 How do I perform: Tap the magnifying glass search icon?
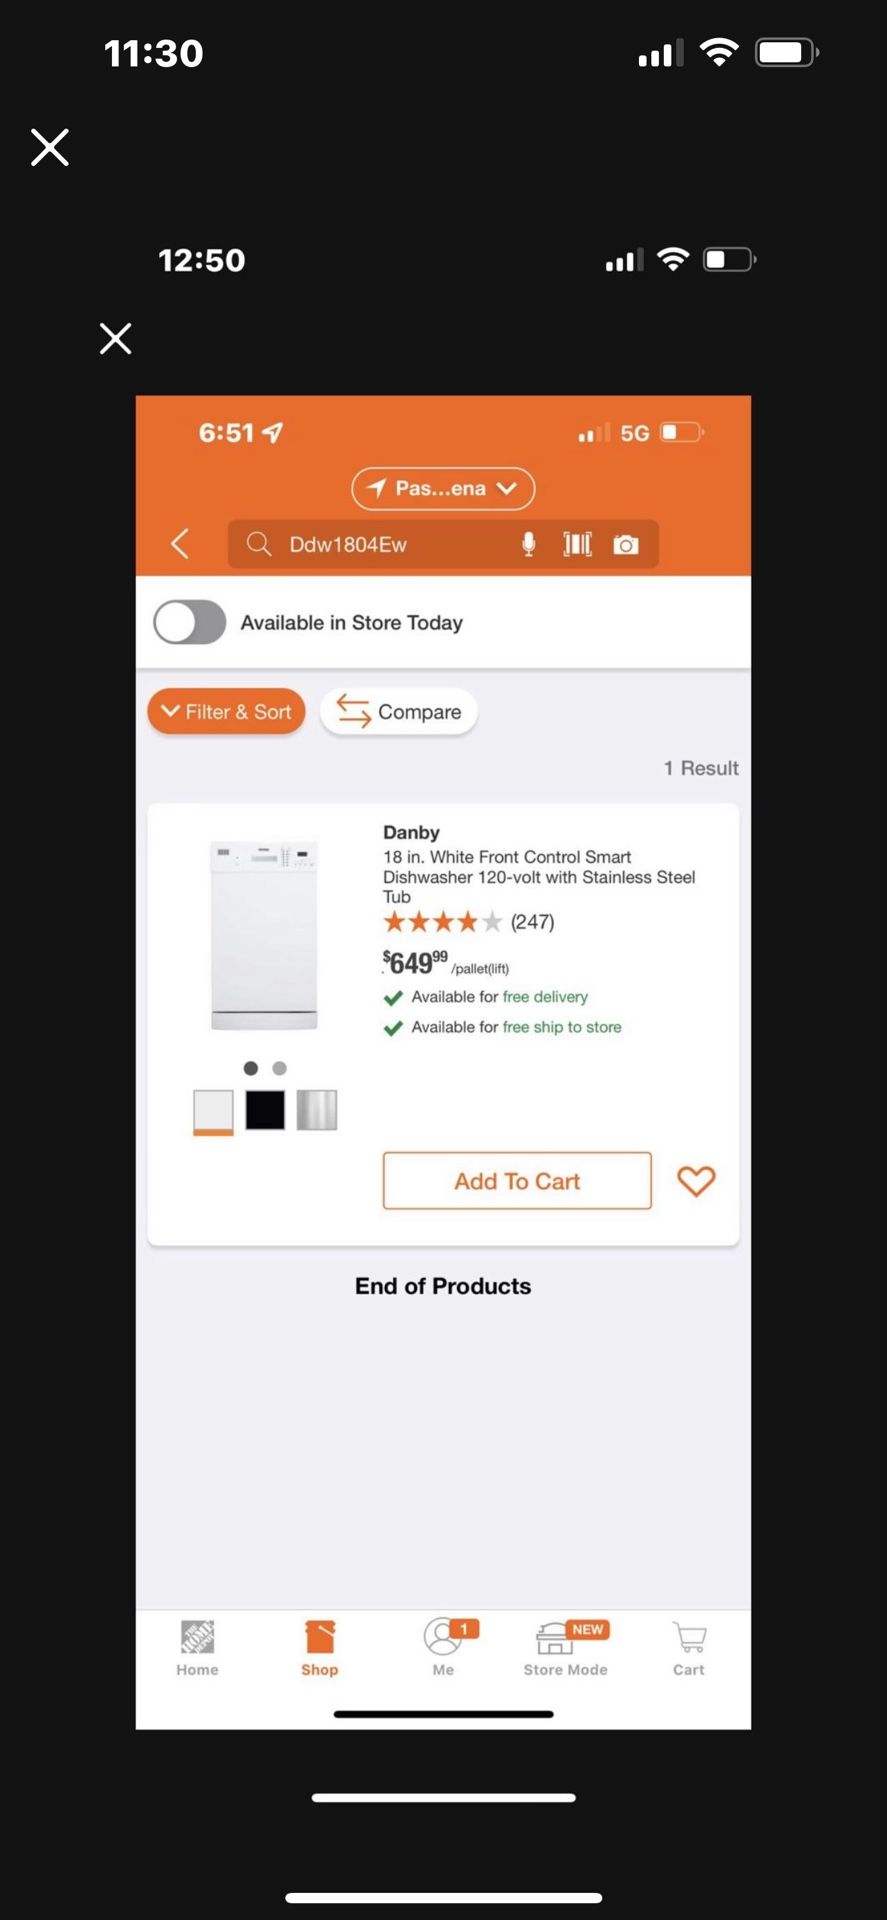coord(259,544)
